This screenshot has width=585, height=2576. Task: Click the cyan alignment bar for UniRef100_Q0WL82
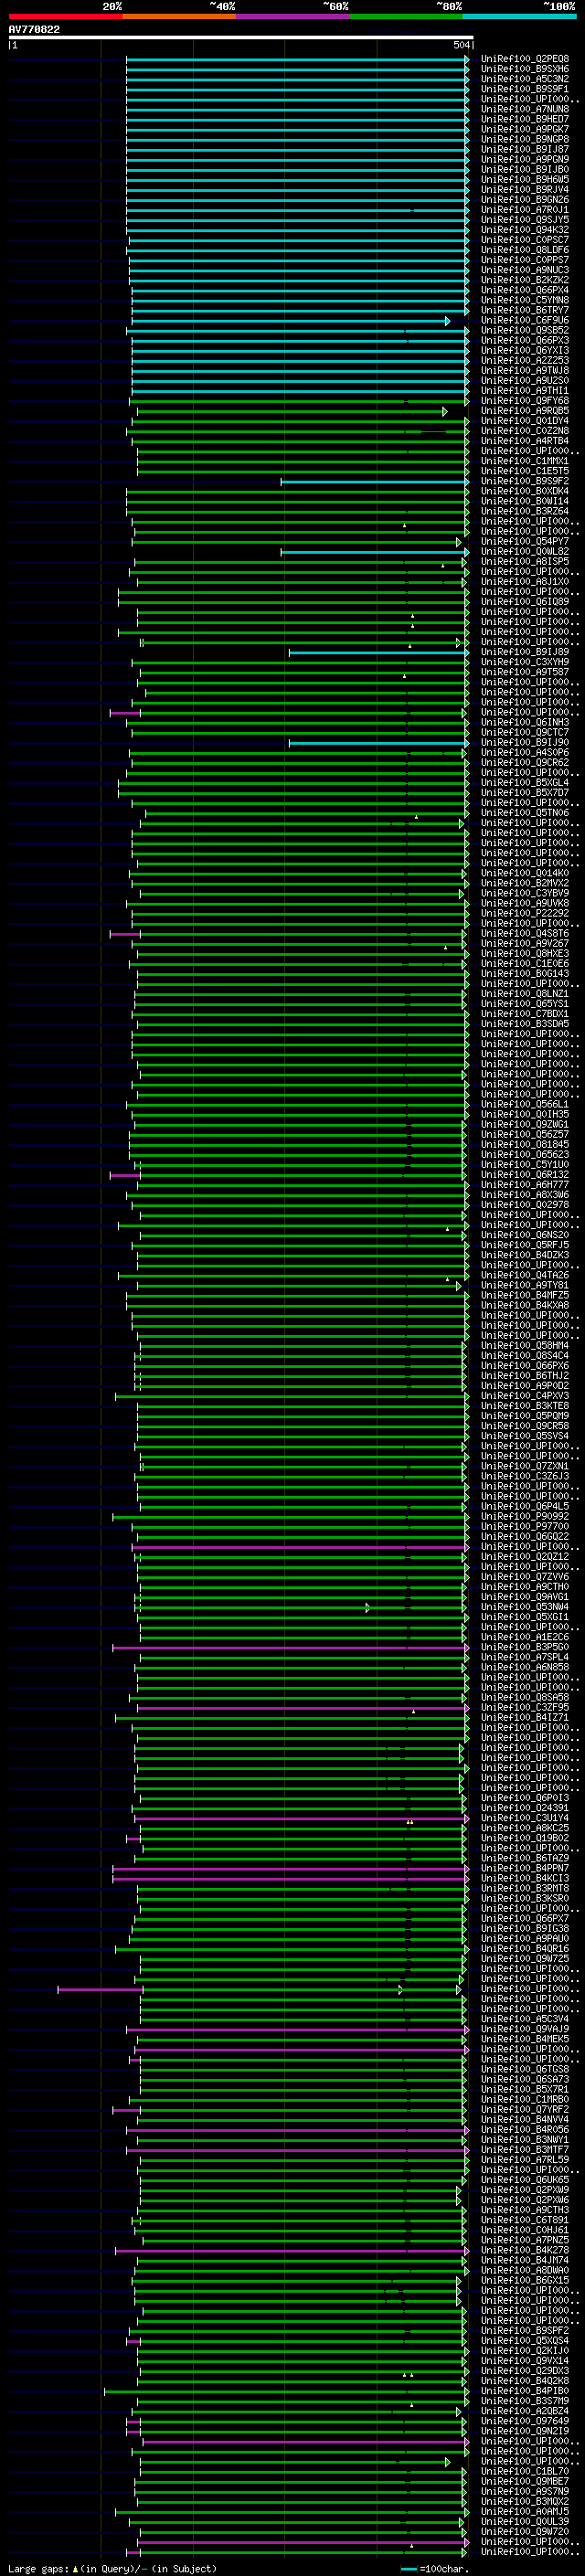pyautogui.click(x=375, y=552)
